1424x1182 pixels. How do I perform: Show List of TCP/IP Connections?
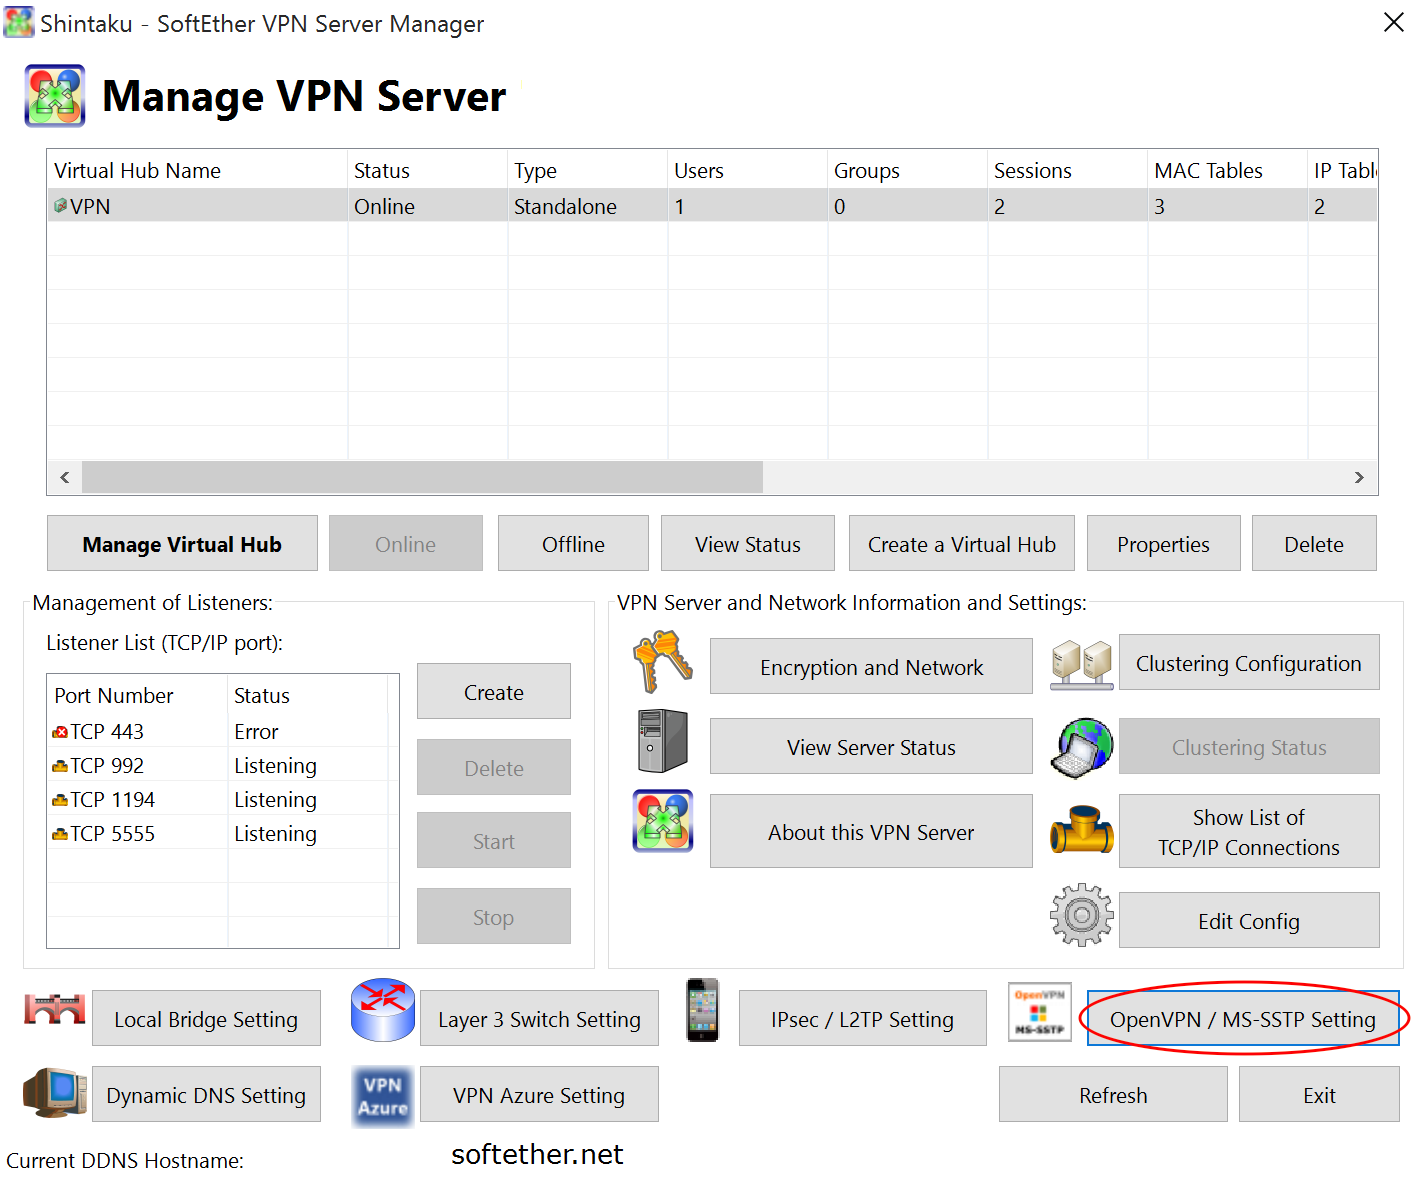coord(1249,831)
